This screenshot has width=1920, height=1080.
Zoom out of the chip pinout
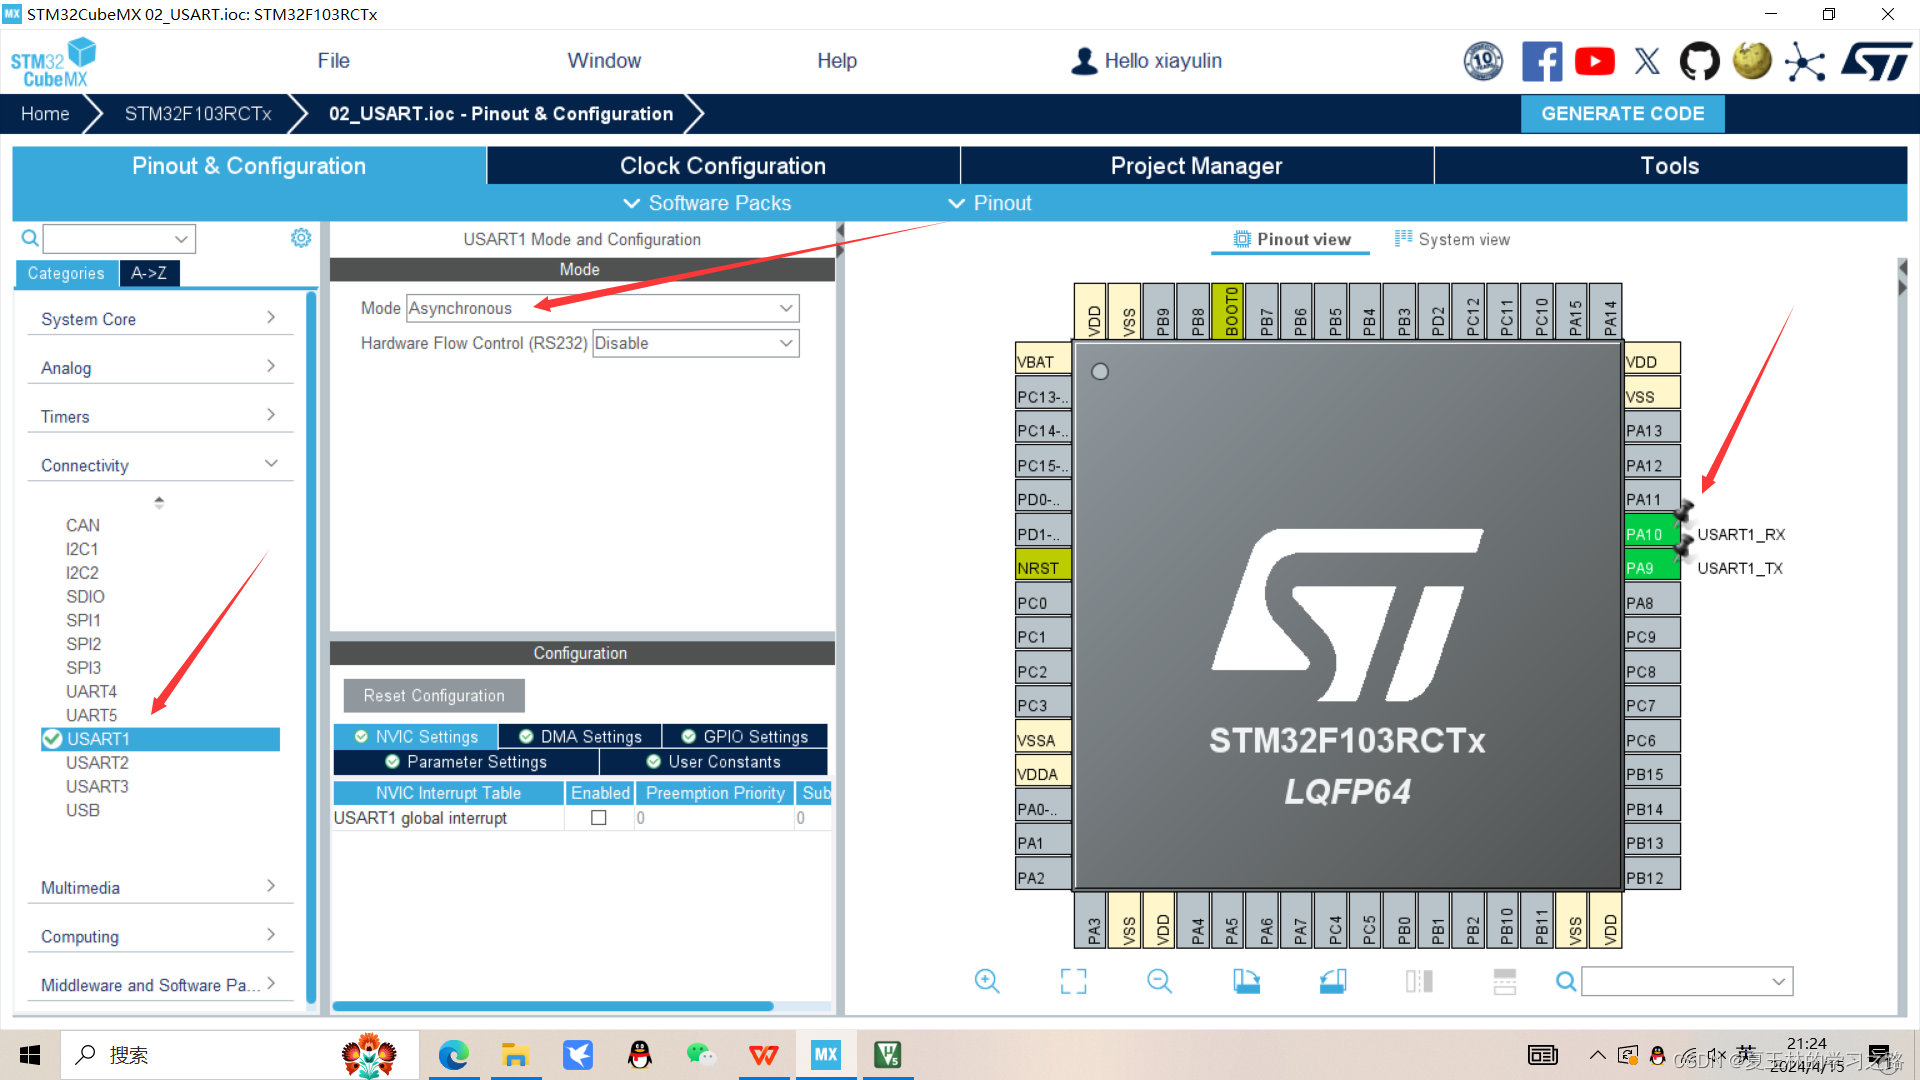1159,981
